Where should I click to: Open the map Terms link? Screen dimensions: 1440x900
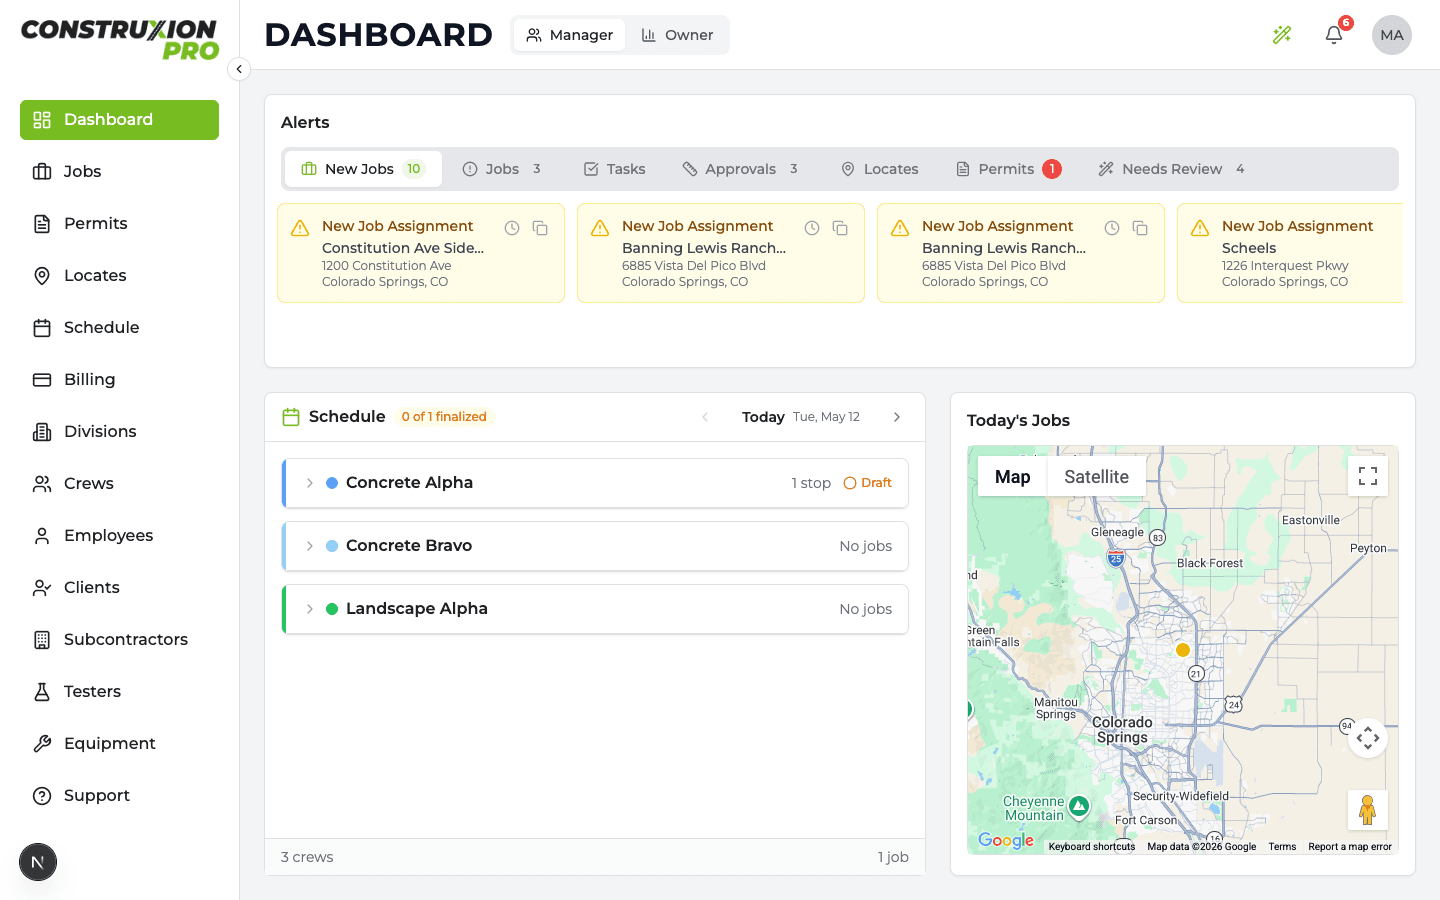click(x=1282, y=847)
